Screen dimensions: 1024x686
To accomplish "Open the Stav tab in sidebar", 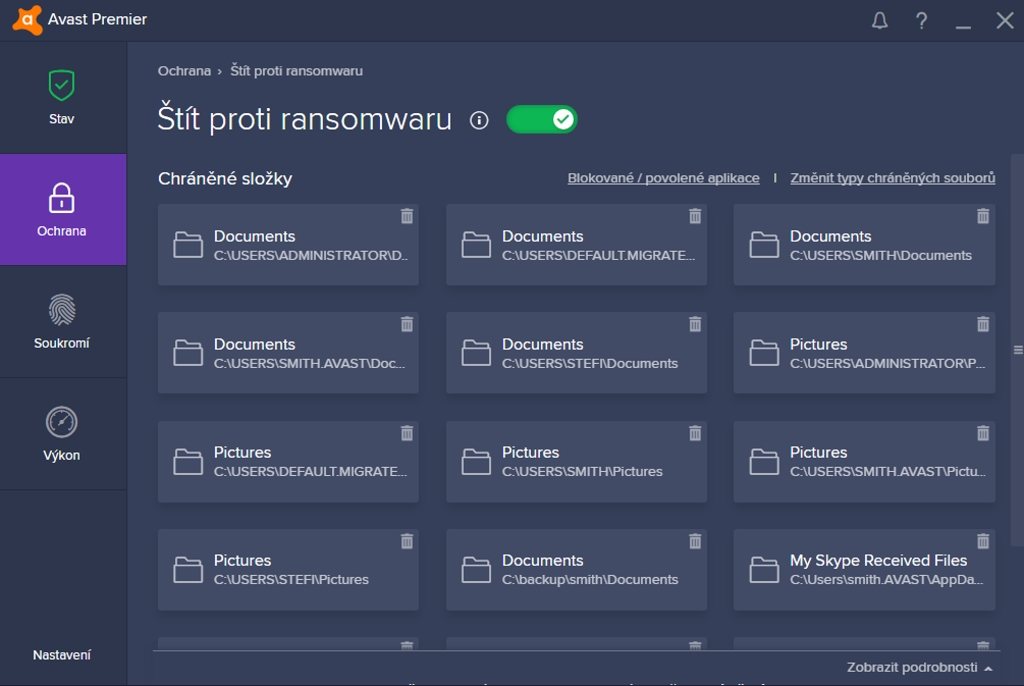I will pos(62,98).
